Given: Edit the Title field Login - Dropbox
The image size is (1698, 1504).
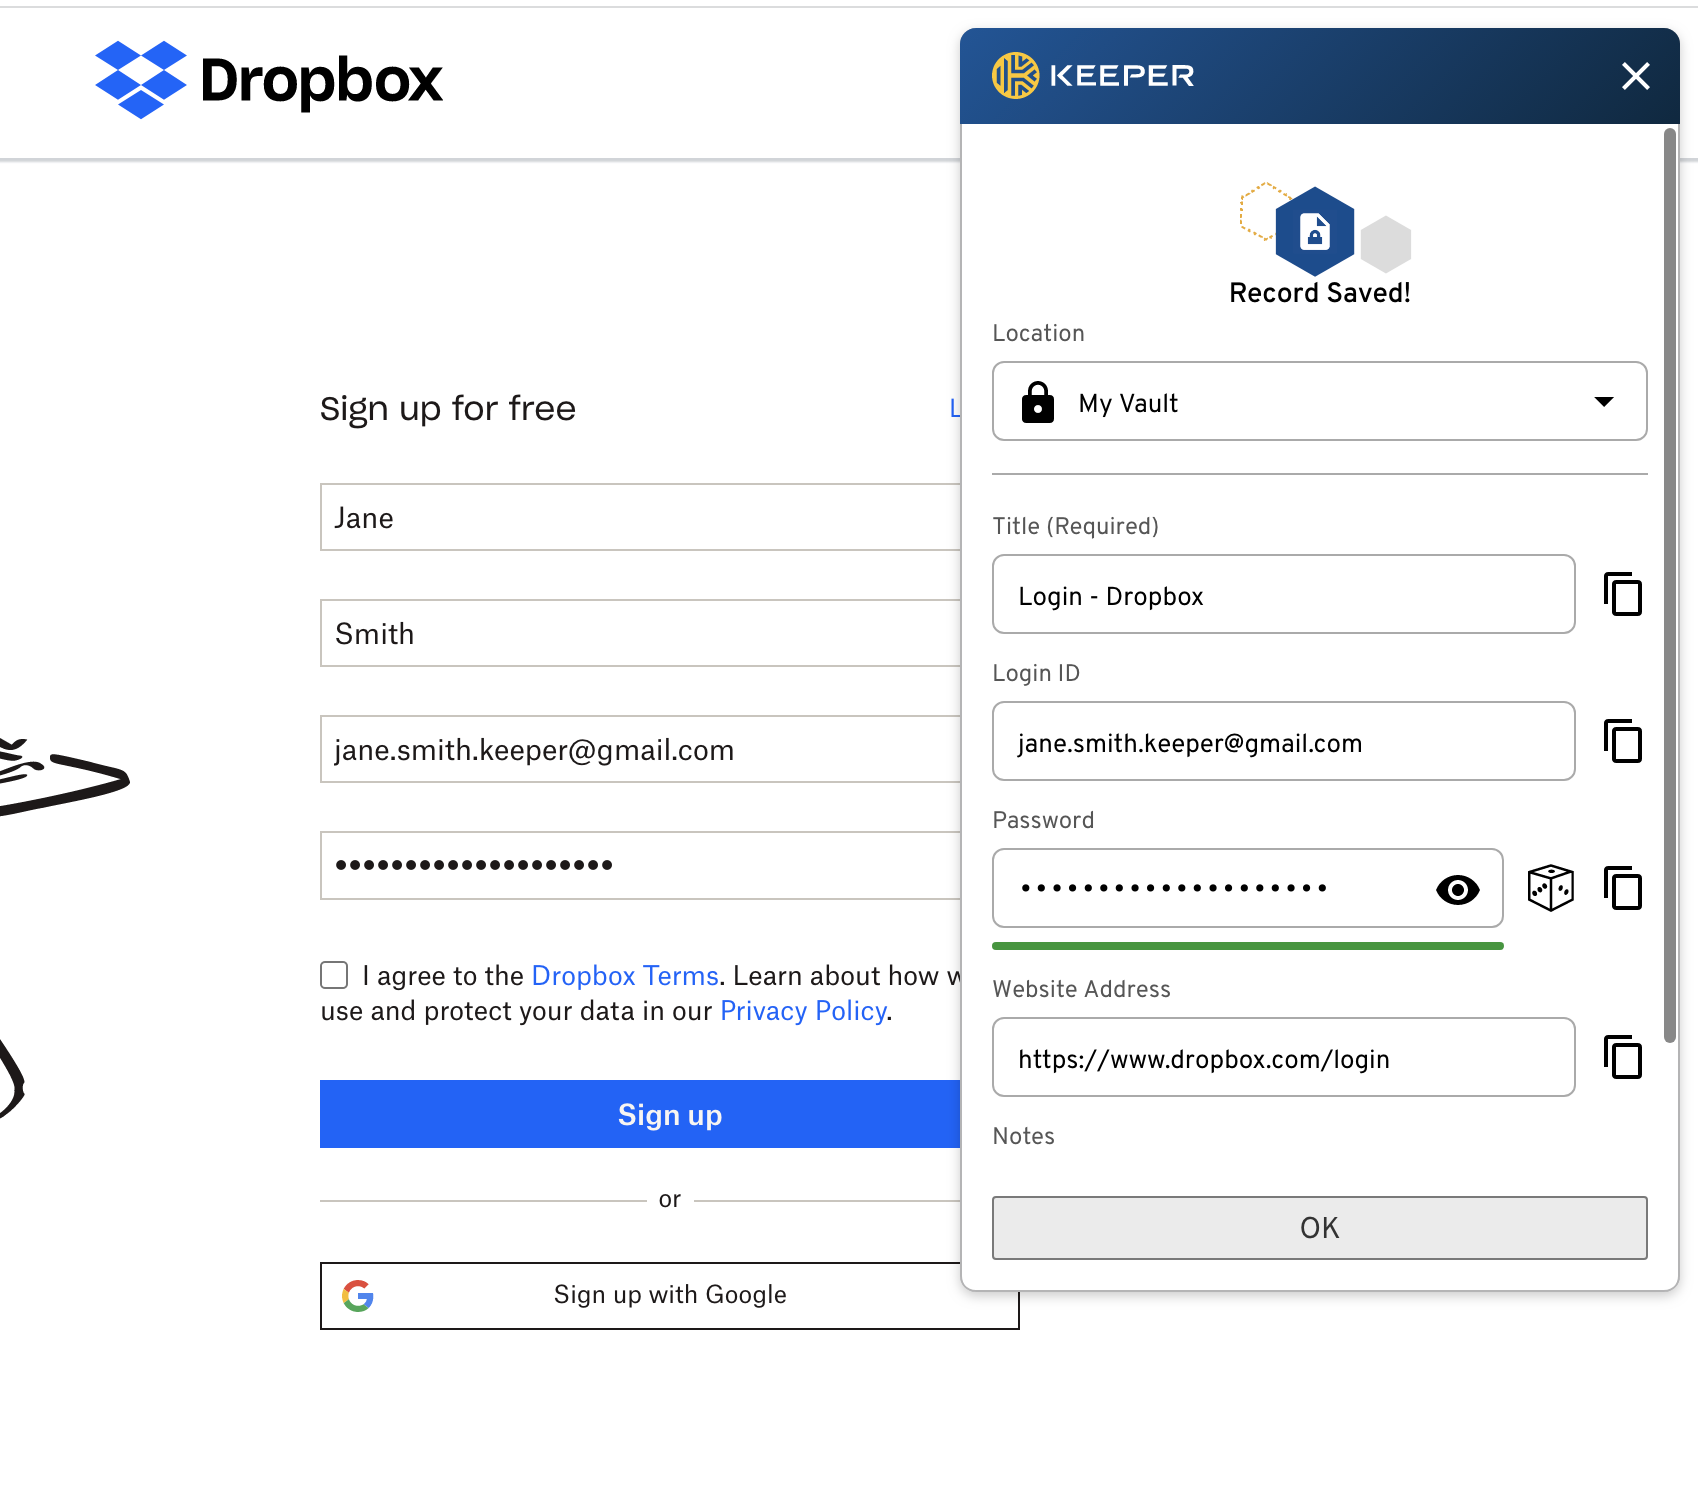Looking at the screenshot, I should pos(1283,594).
